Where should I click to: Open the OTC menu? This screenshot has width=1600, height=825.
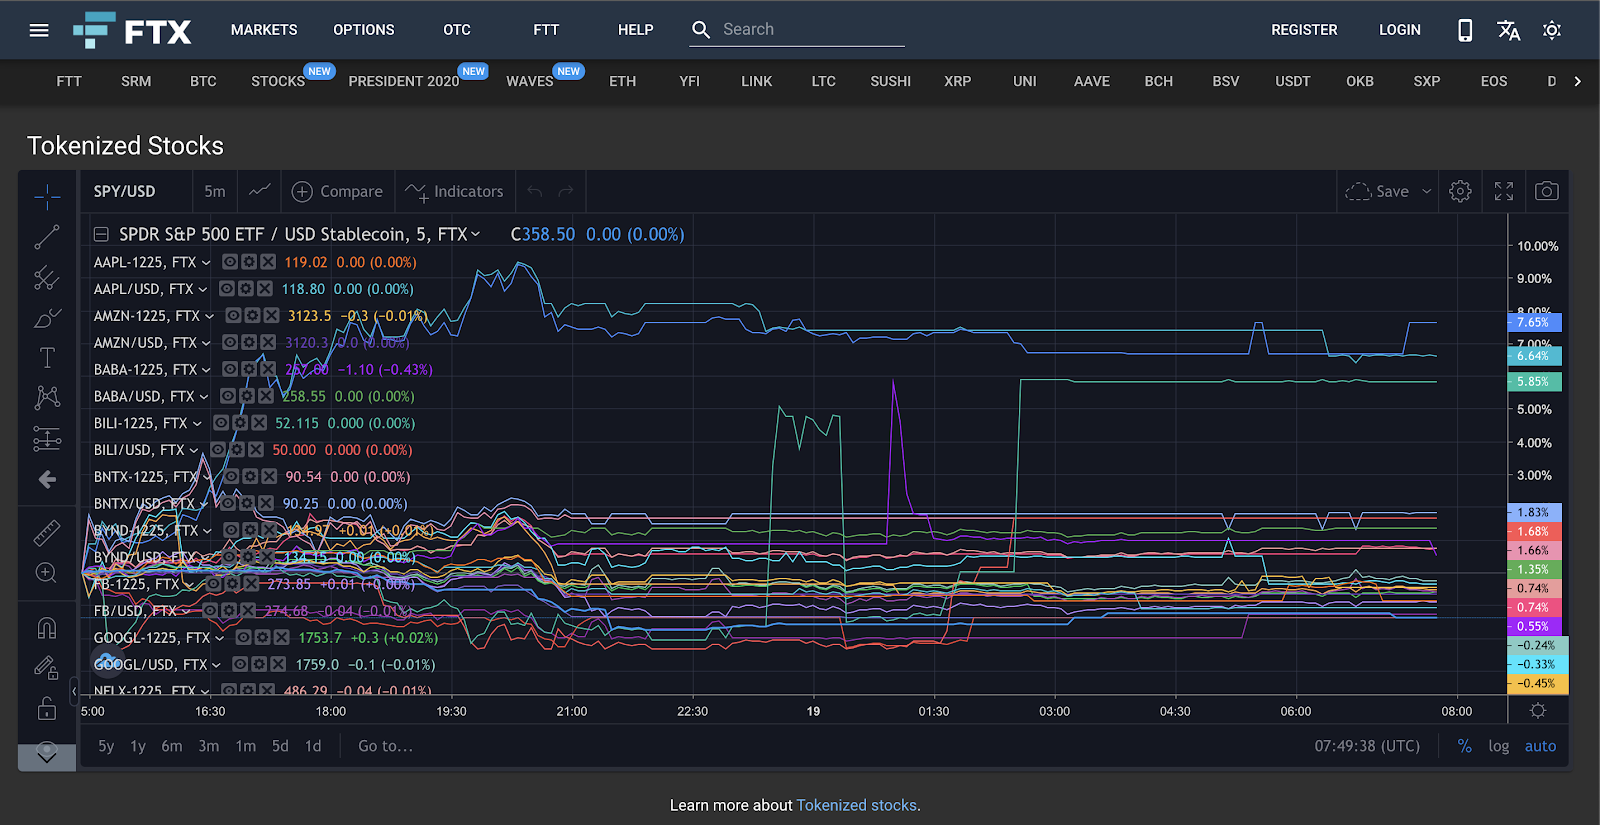tap(457, 30)
